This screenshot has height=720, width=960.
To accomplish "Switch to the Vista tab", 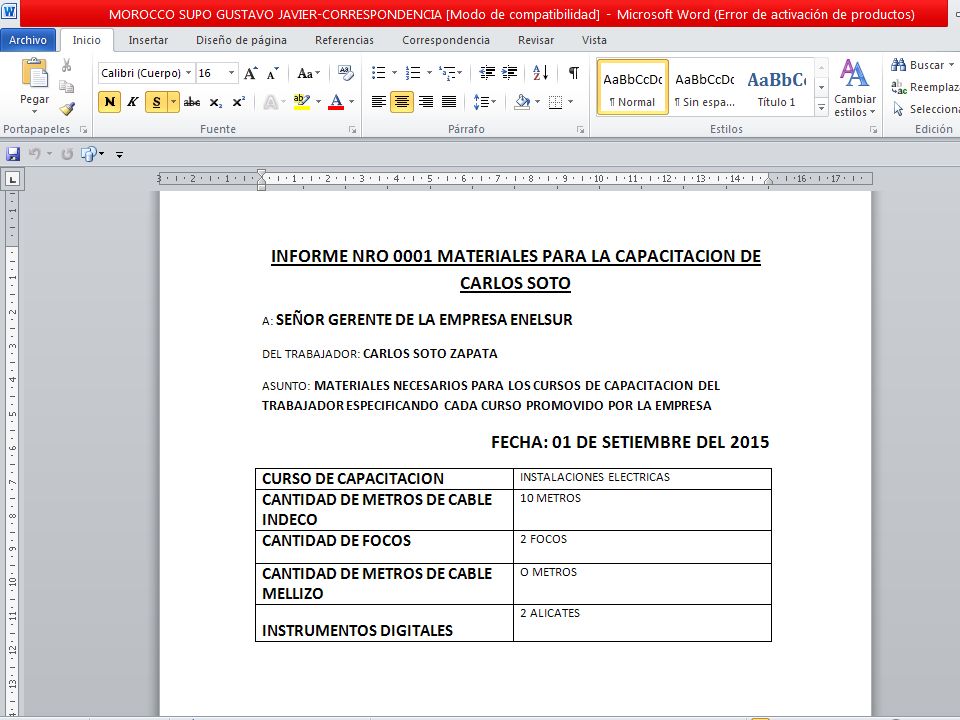I will pyautogui.click(x=594, y=40).
